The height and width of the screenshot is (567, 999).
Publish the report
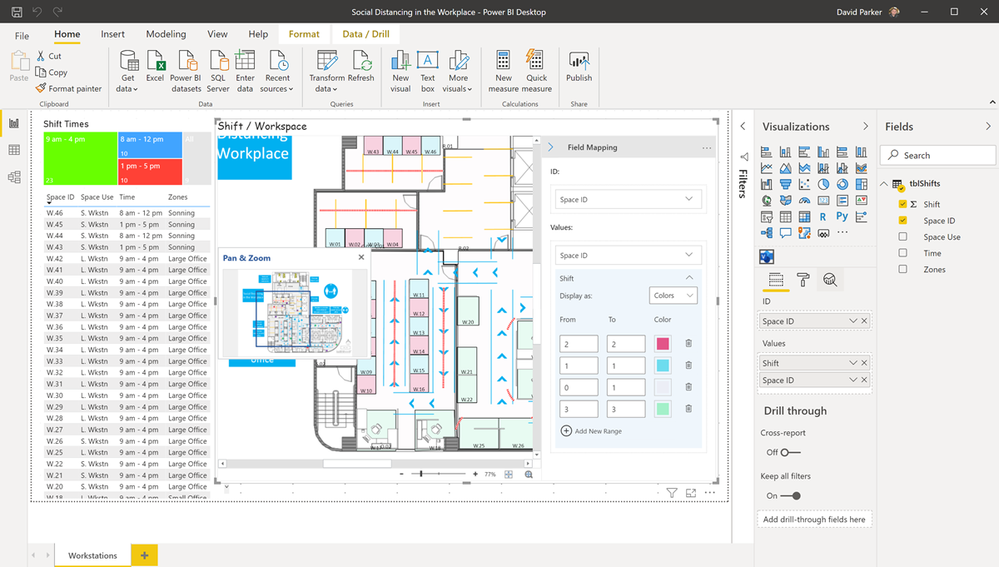click(x=579, y=66)
